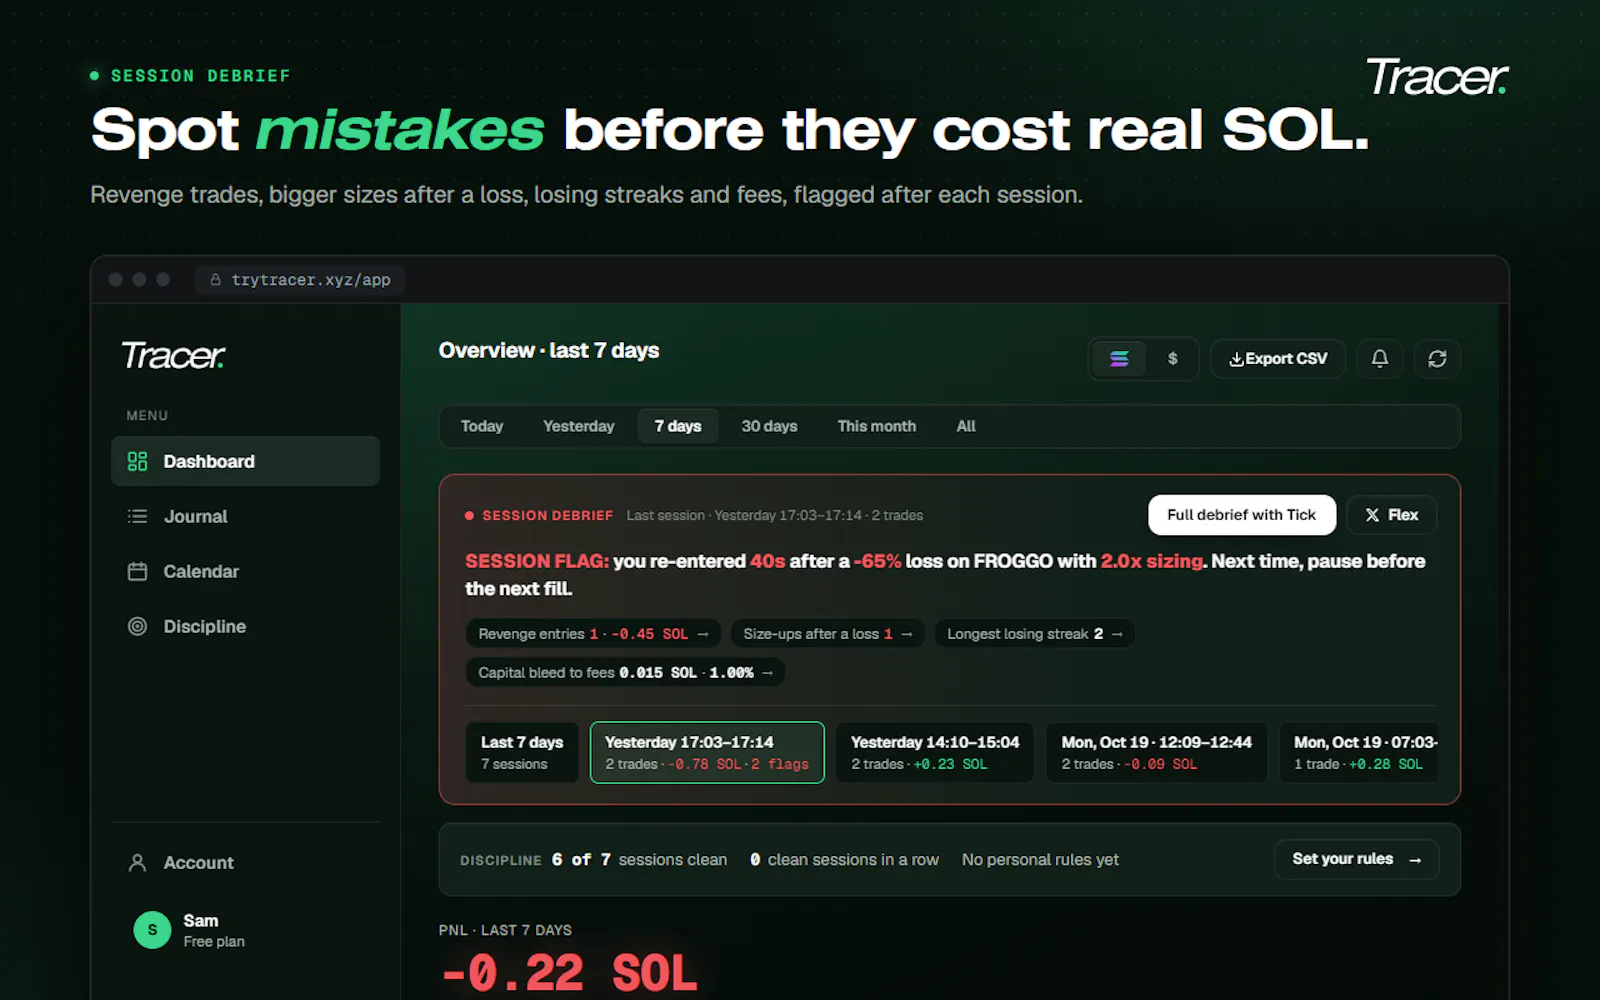Open the Dashboard sidebar item
Image resolution: width=1600 pixels, height=1000 pixels.
pos(245,461)
